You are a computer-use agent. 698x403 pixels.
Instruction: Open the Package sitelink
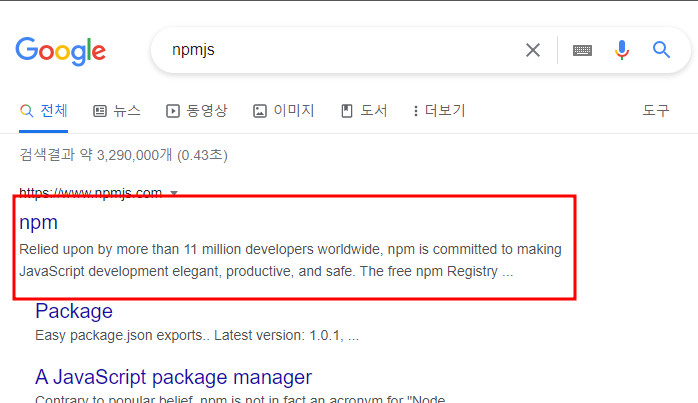[x=74, y=311]
